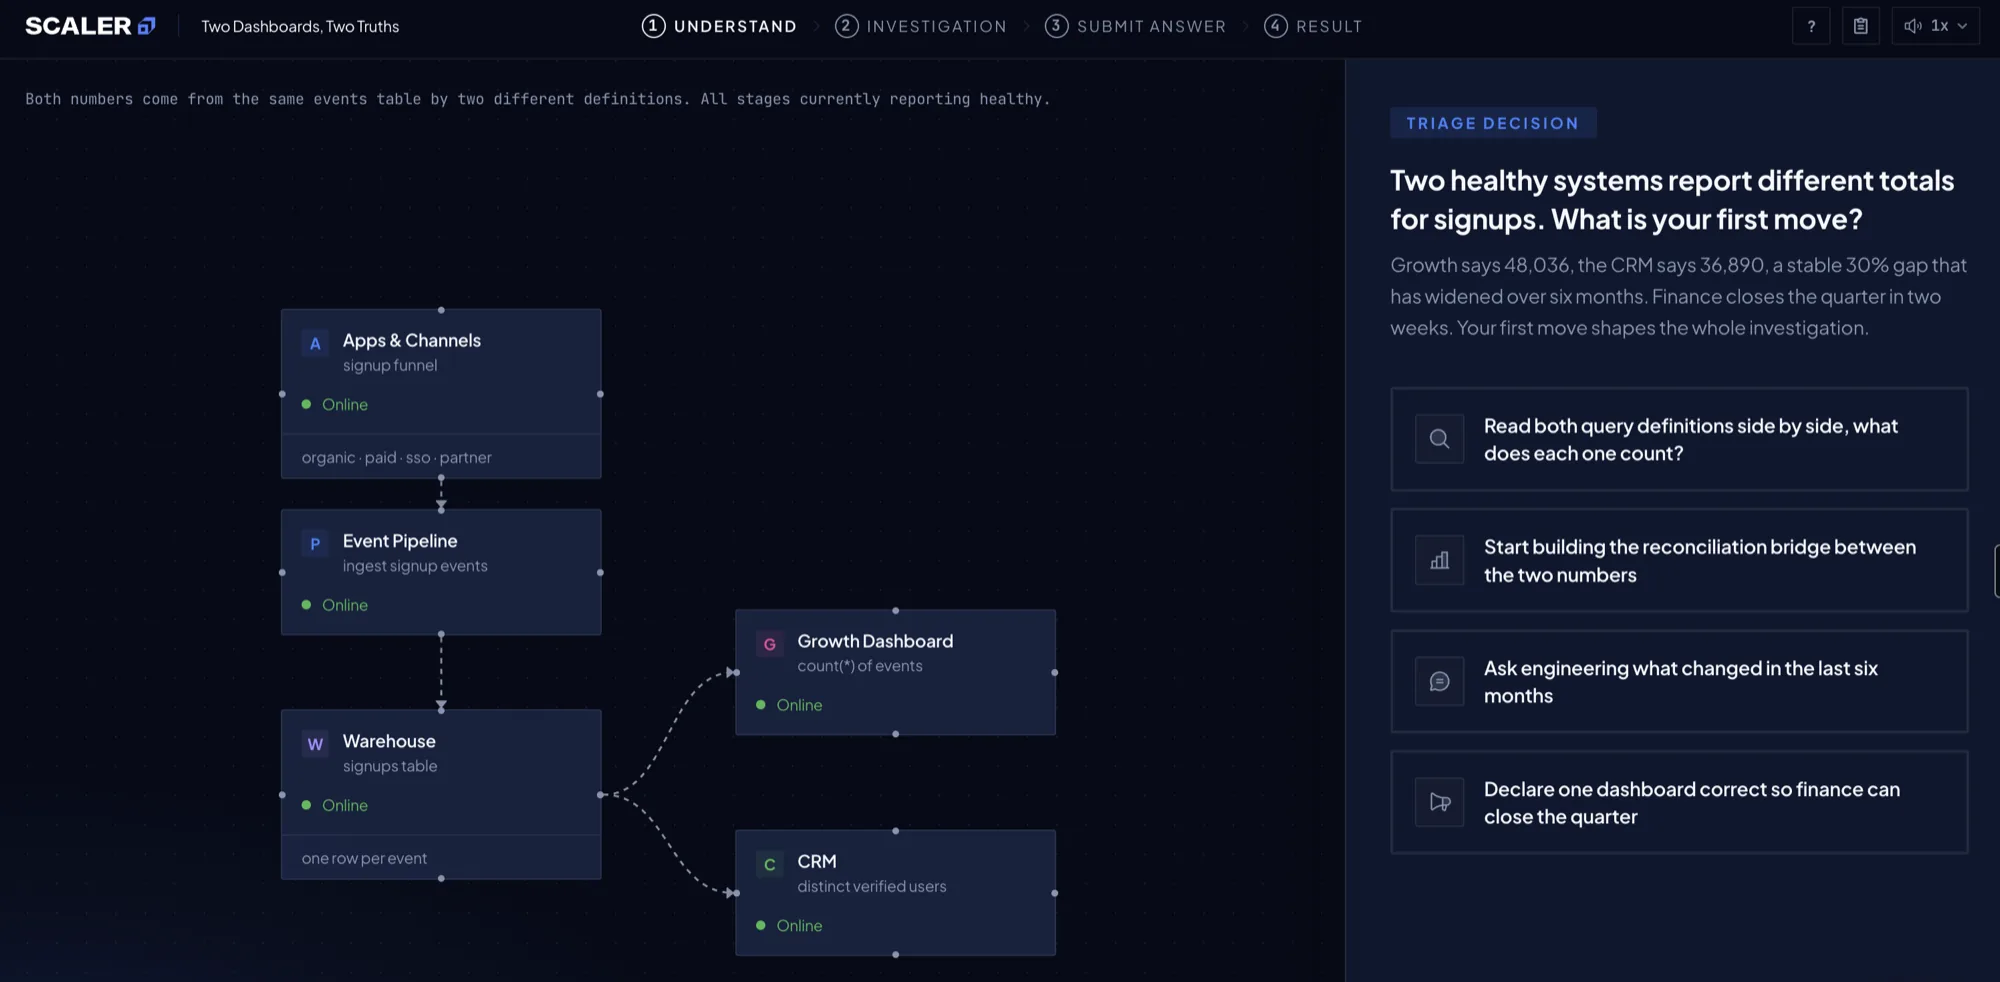Screen dimensions: 2000x982
Task: Click 'one row per event' footer text
Action: [364, 858]
